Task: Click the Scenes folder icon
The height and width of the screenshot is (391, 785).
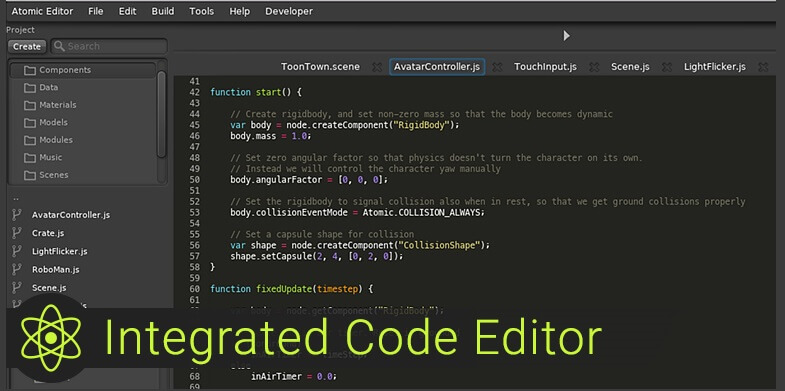Action: tap(30, 175)
